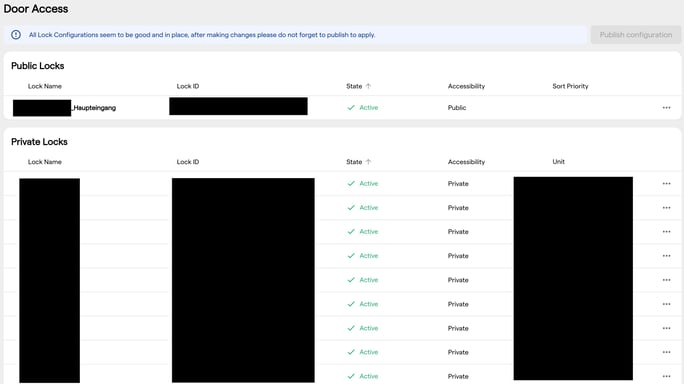The image size is (684, 384).
Task: Open more options for third private lock row
Action: tap(666, 231)
